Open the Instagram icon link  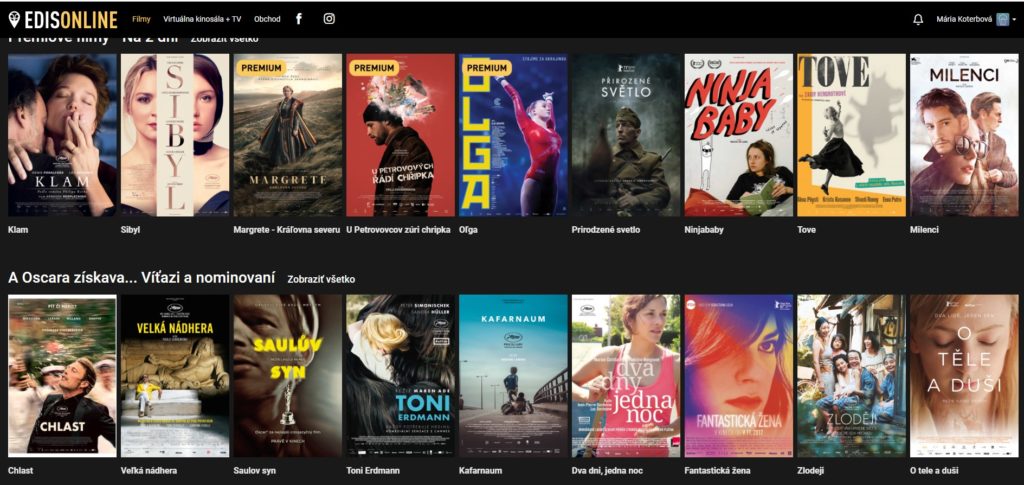pos(329,19)
